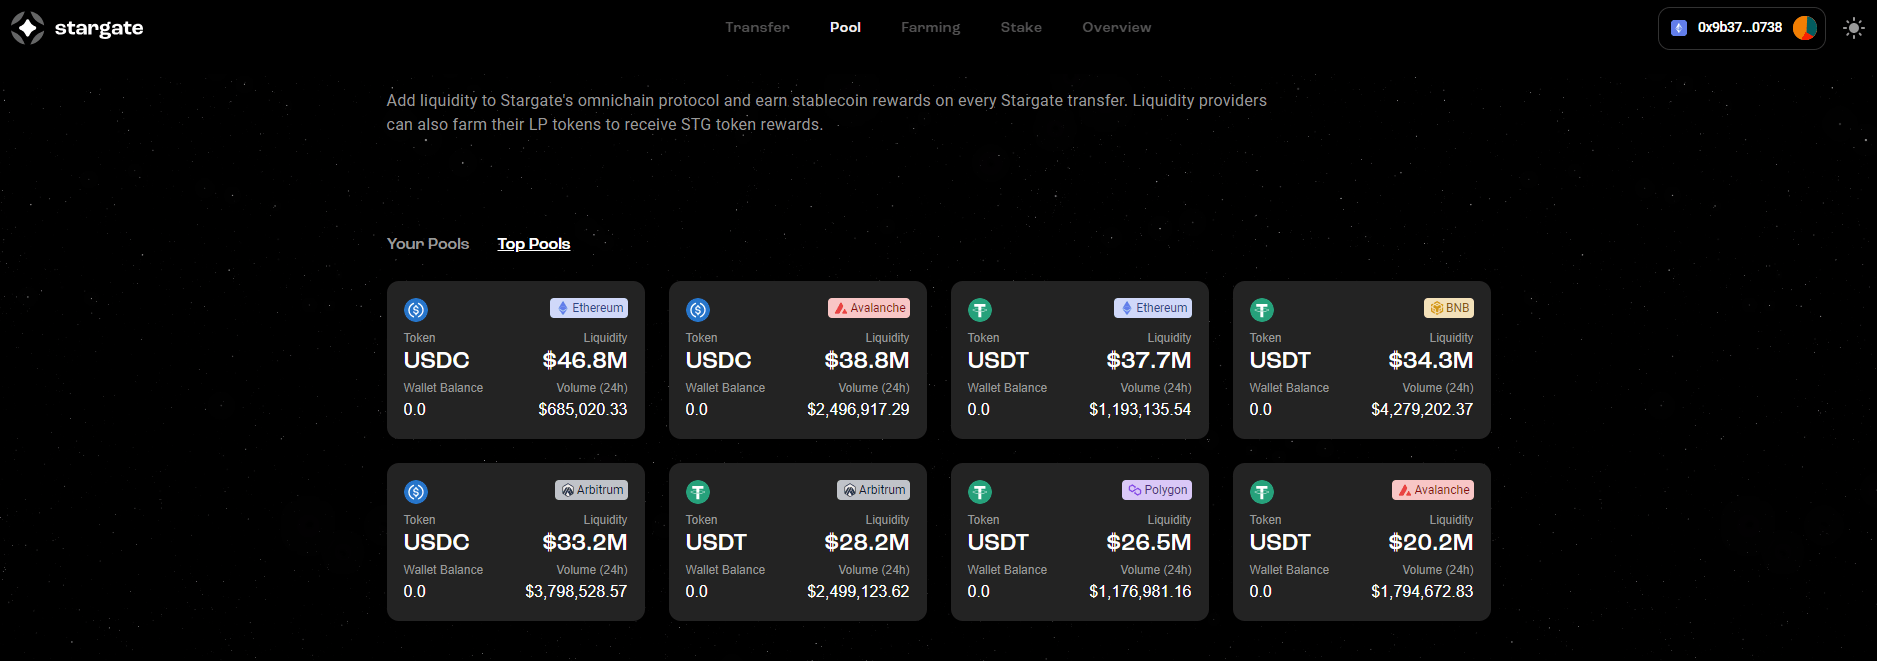This screenshot has width=1877, height=661.
Task: Click the volume figure $2,499,123.62
Action: (858, 592)
